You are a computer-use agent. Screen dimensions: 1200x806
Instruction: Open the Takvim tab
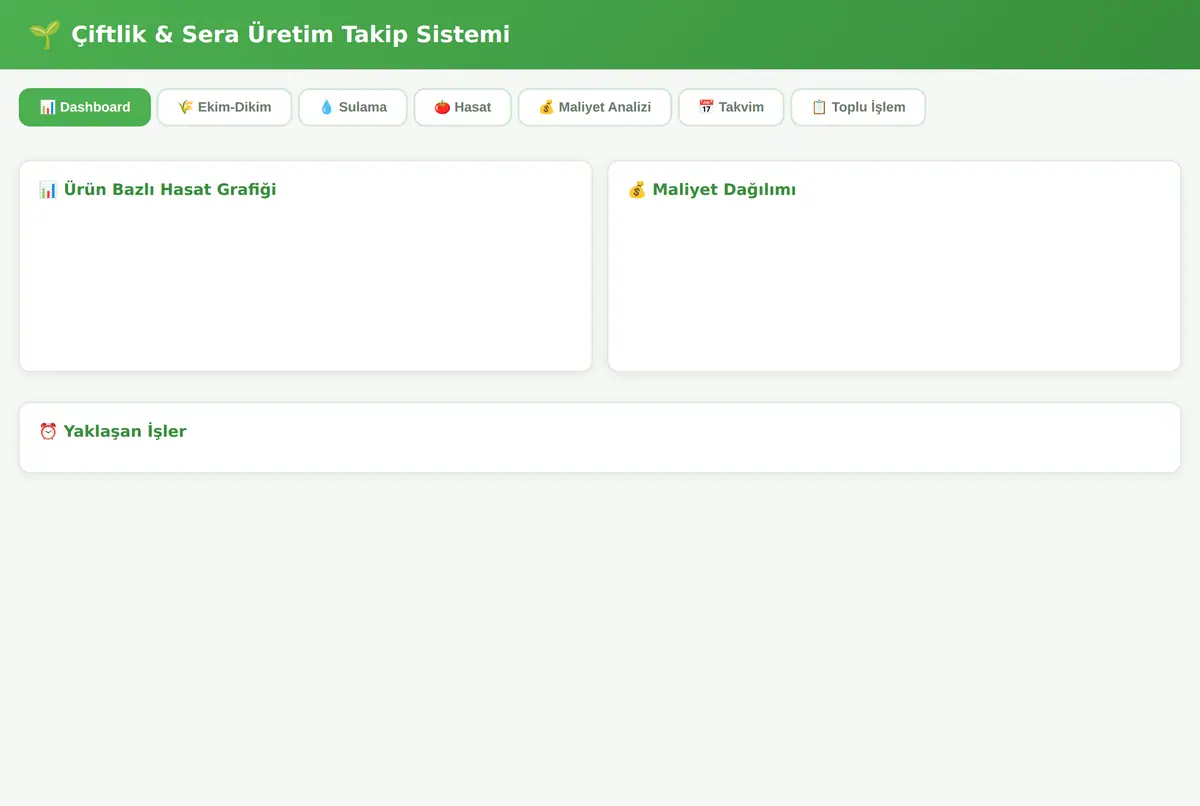click(731, 107)
